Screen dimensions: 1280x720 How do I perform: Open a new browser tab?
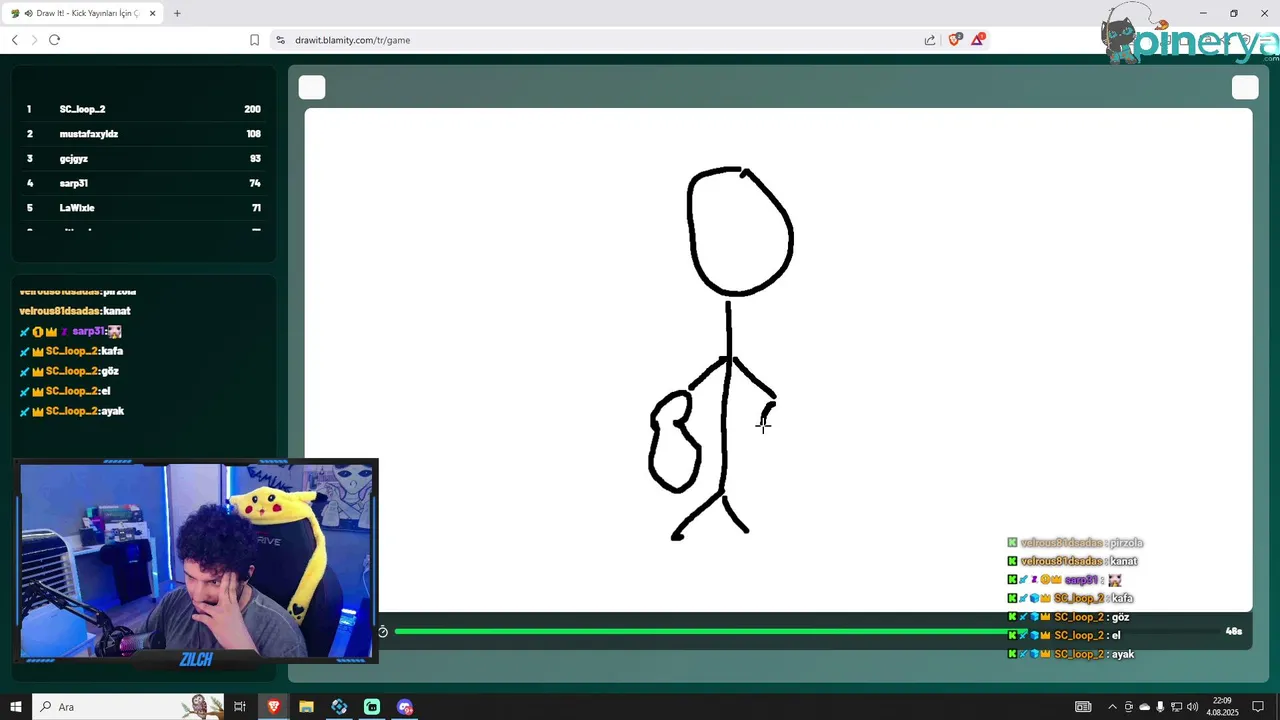tap(177, 13)
